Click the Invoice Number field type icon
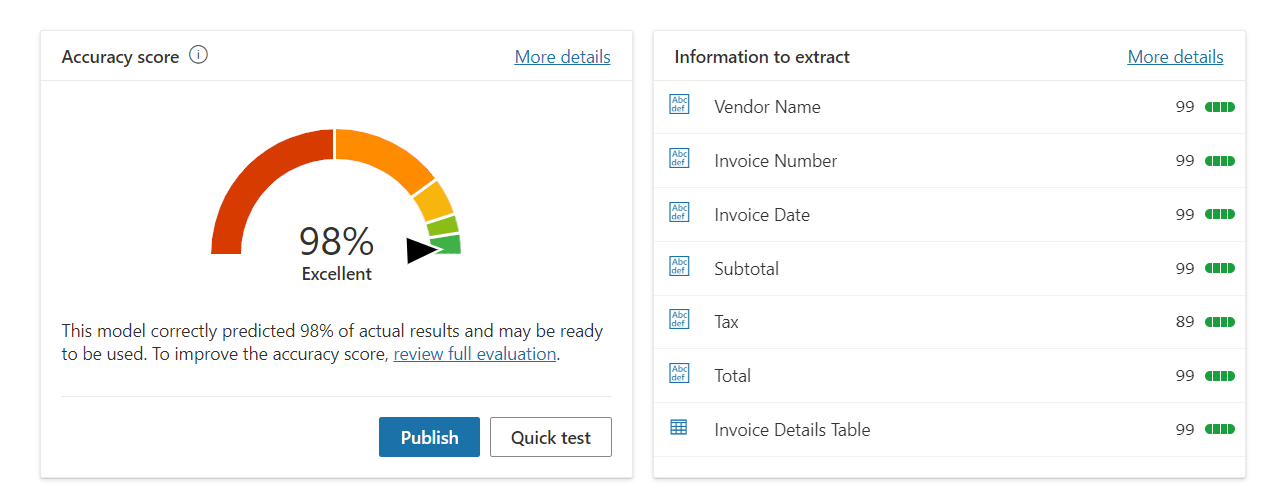This screenshot has height=502, width=1282. pyautogui.click(x=679, y=159)
